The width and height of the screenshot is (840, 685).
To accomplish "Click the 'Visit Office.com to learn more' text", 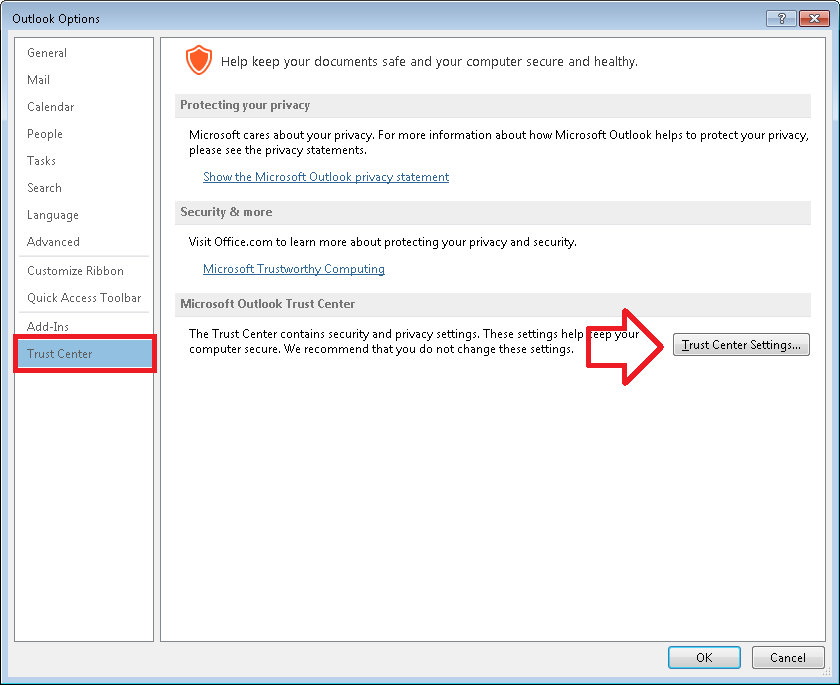I will [x=382, y=242].
